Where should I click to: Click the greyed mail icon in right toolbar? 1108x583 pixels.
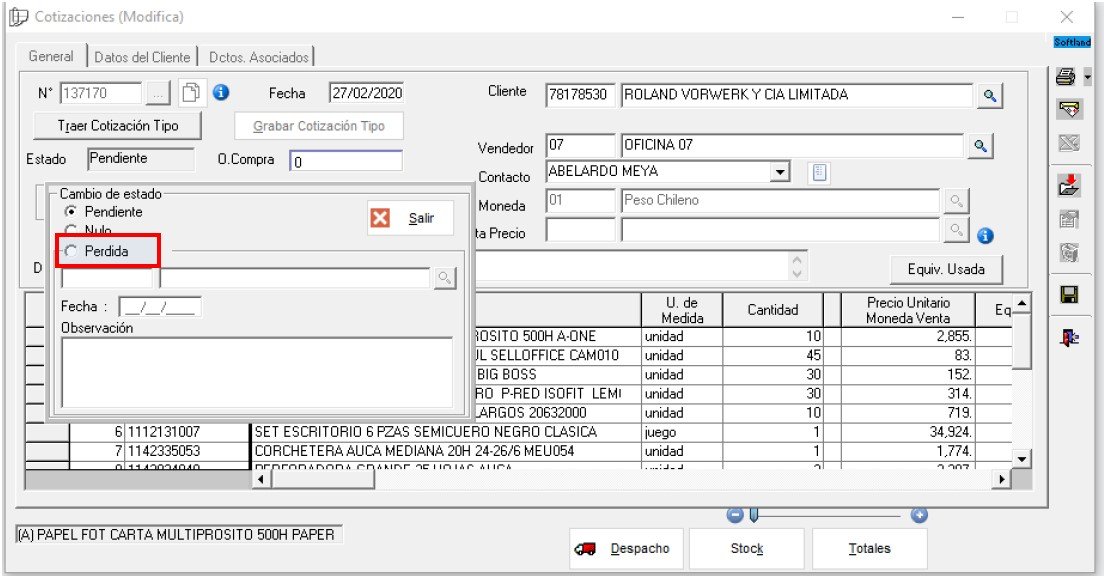pos(1069,143)
